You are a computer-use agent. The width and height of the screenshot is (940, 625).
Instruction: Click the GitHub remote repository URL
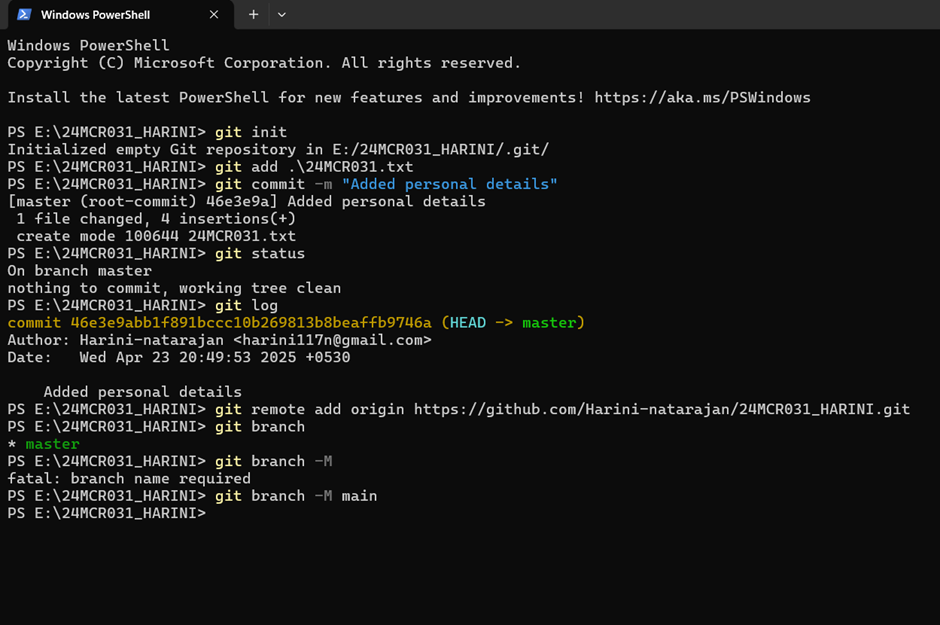(x=661, y=409)
